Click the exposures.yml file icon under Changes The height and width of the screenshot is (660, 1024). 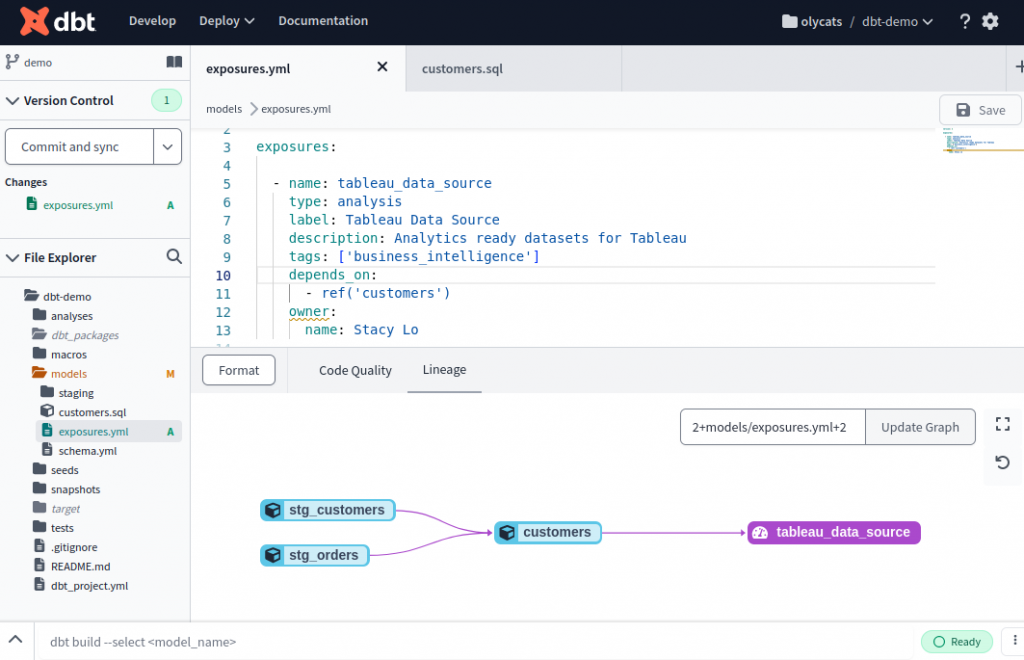pyautogui.click(x=31, y=204)
